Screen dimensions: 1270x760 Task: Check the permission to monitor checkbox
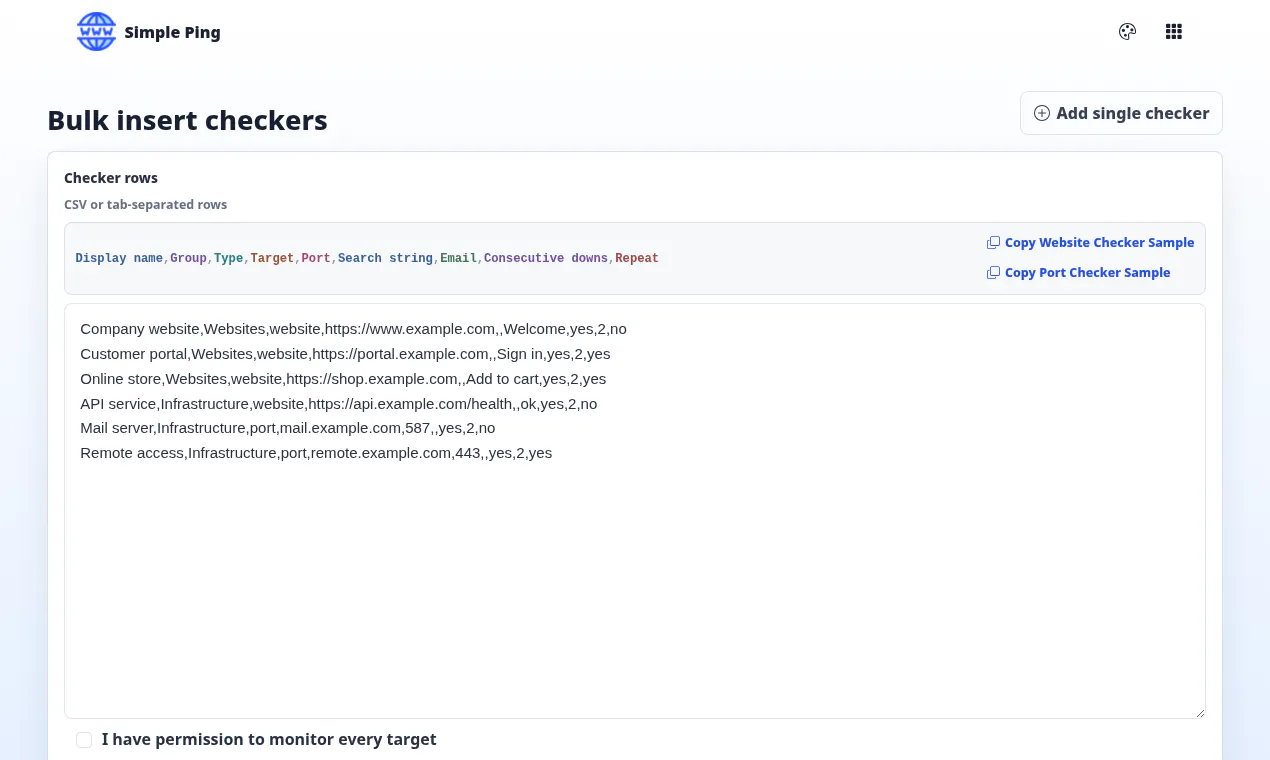coord(84,740)
